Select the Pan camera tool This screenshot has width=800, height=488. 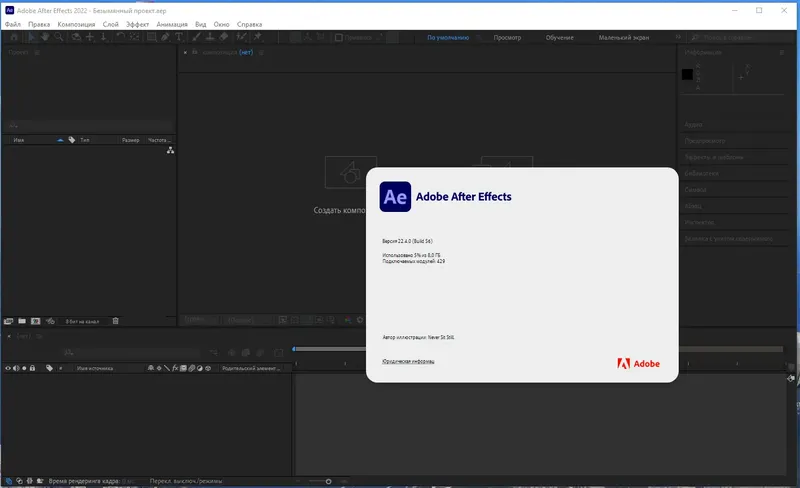[90, 37]
